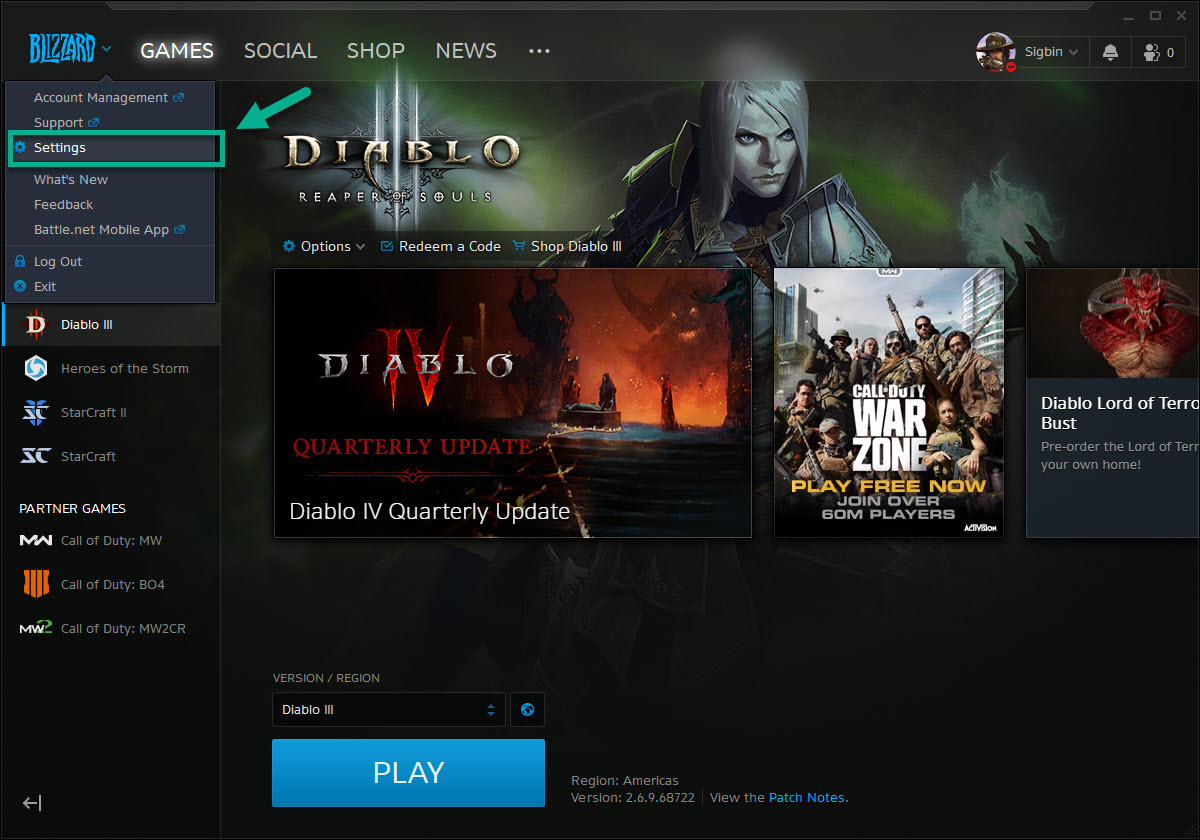Click Log Out in the Blizzard menu
This screenshot has height=840, width=1200.
60,261
